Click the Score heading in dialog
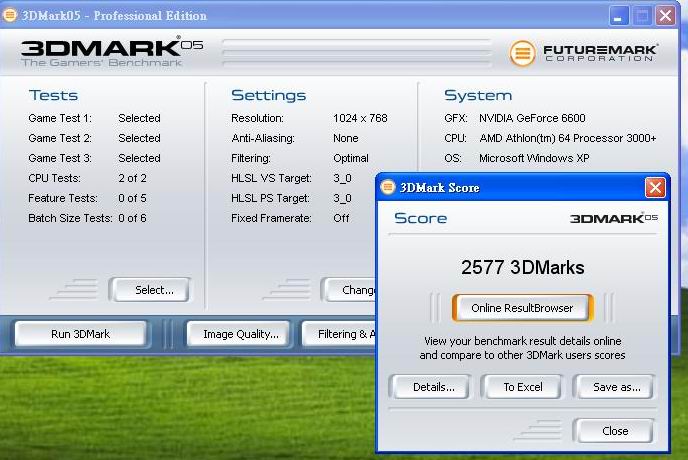The width and height of the screenshot is (688, 460). [x=420, y=218]
